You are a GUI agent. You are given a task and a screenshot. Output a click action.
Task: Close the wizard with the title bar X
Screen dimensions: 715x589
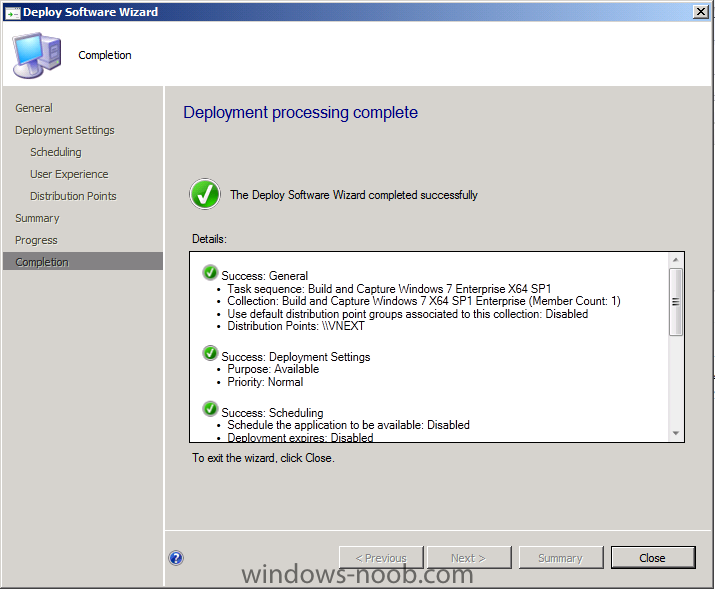(700, 12)
